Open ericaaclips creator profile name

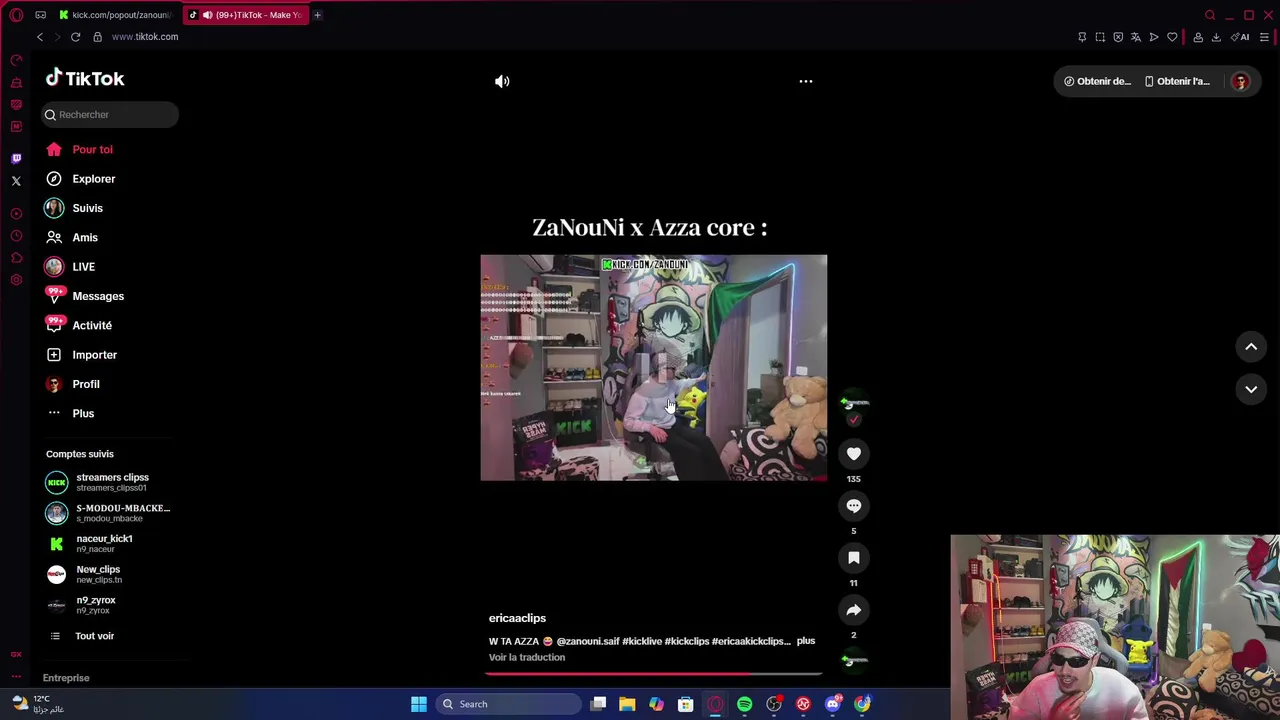pyautogui.click(x=517, y=618)
